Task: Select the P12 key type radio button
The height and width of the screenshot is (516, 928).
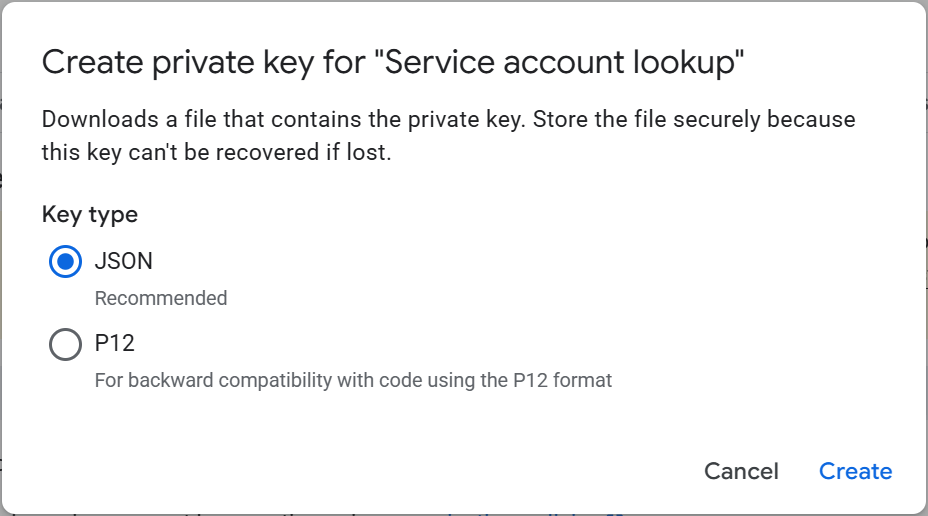Action: tap(65, 345)
